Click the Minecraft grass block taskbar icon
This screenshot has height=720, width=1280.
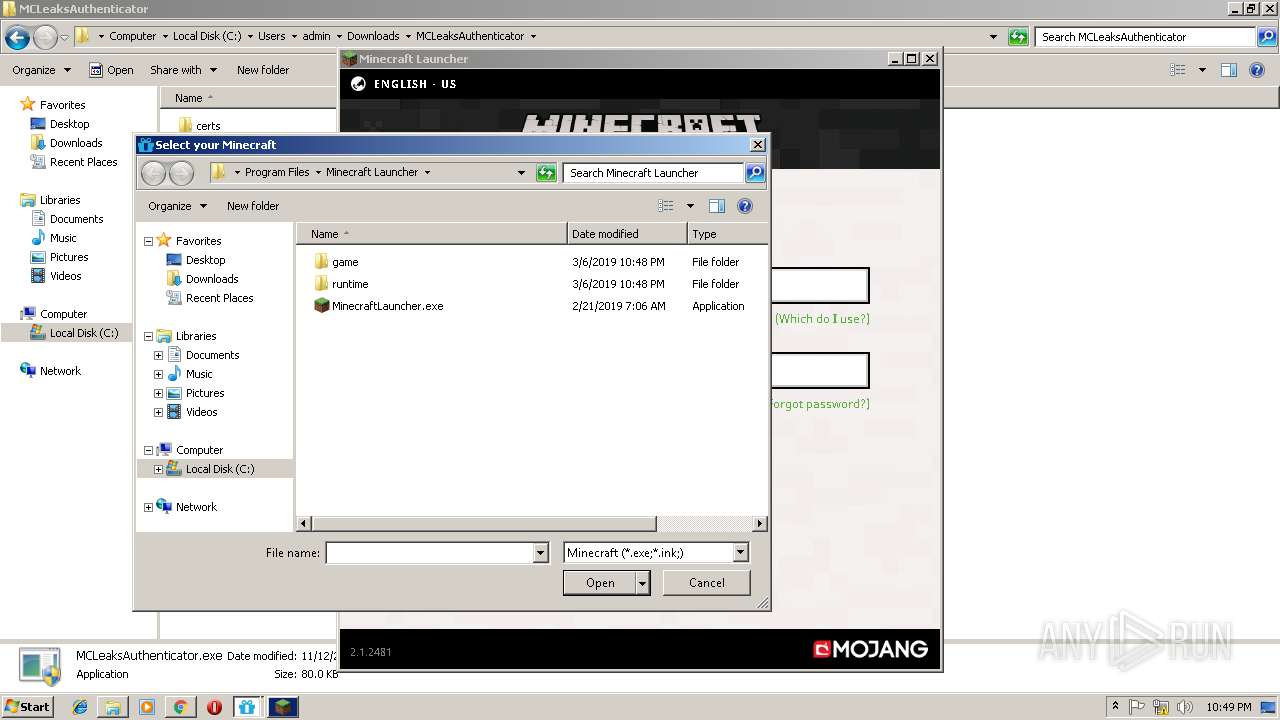click(284, 707)
